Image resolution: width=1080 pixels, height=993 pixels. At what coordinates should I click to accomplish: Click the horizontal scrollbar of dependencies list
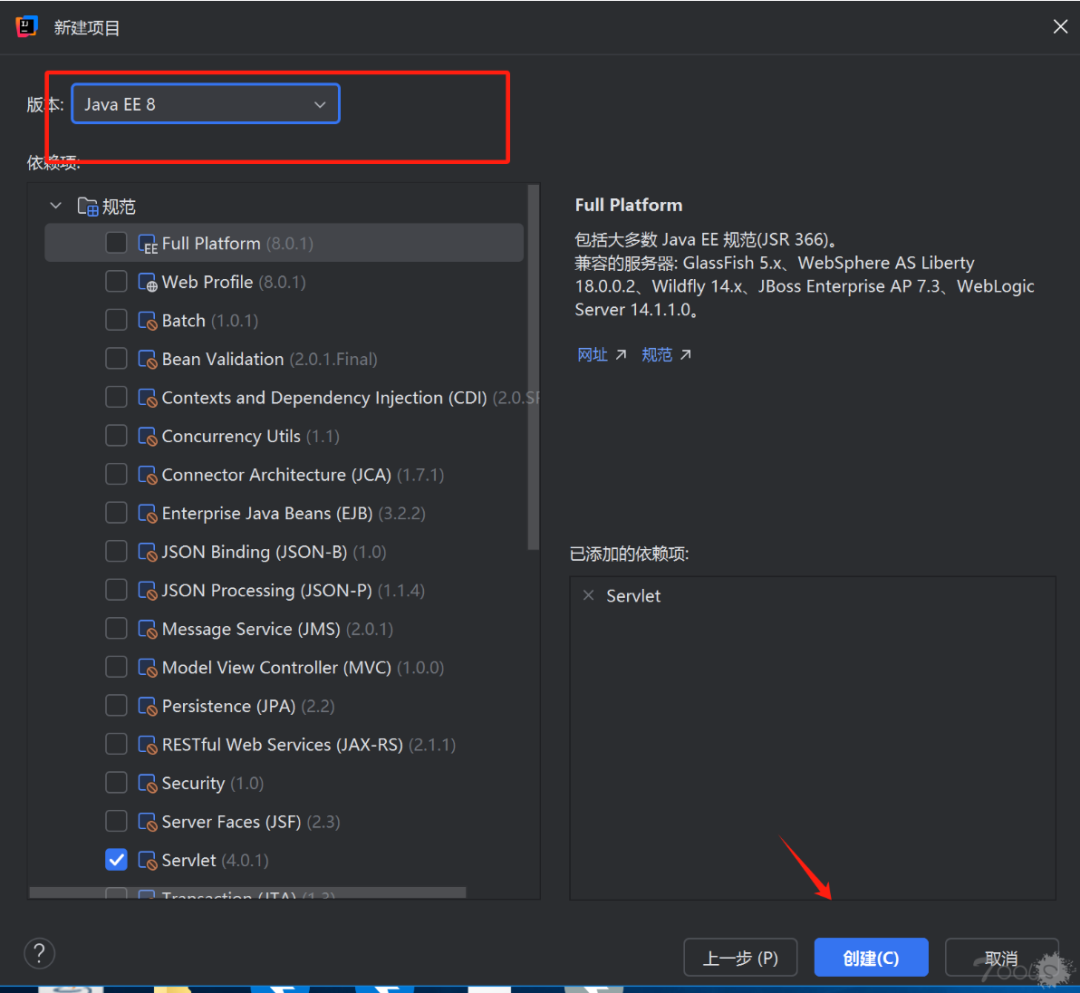click(x=248, y=892)
